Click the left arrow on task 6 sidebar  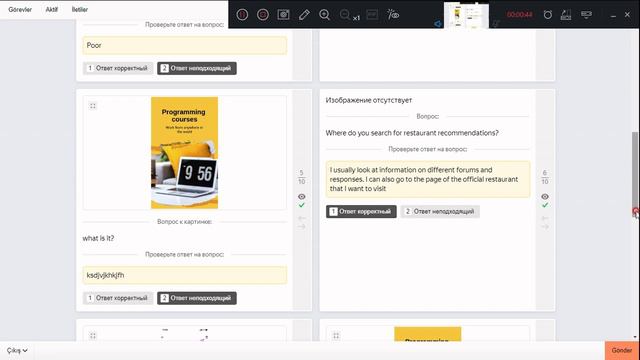[545, 218]
